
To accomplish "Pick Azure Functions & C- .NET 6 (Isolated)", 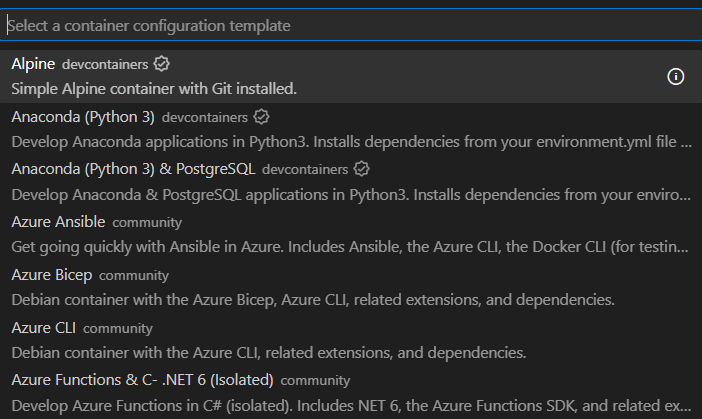I will (351, 393).
